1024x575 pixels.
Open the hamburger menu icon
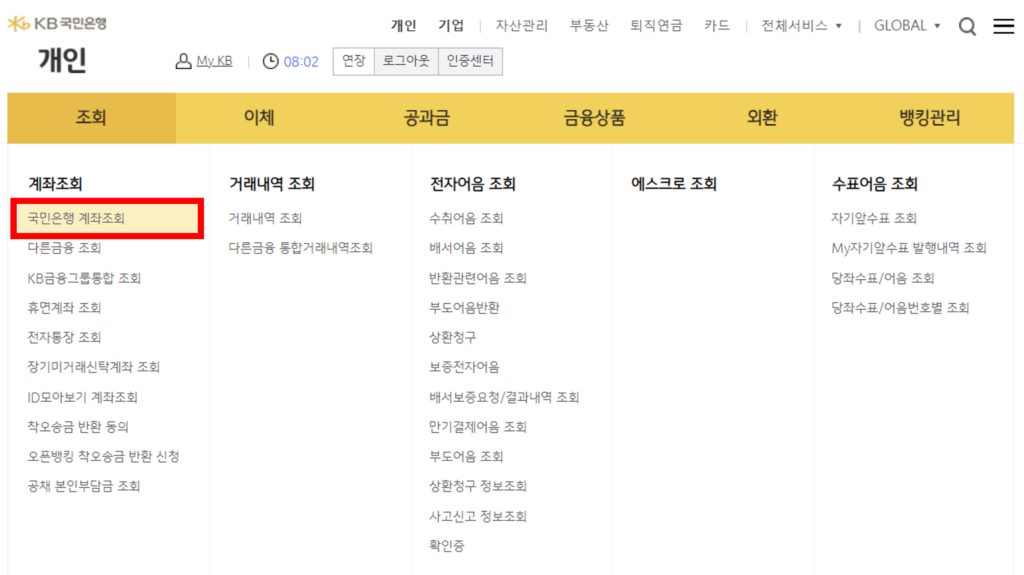coord(1003,26)
